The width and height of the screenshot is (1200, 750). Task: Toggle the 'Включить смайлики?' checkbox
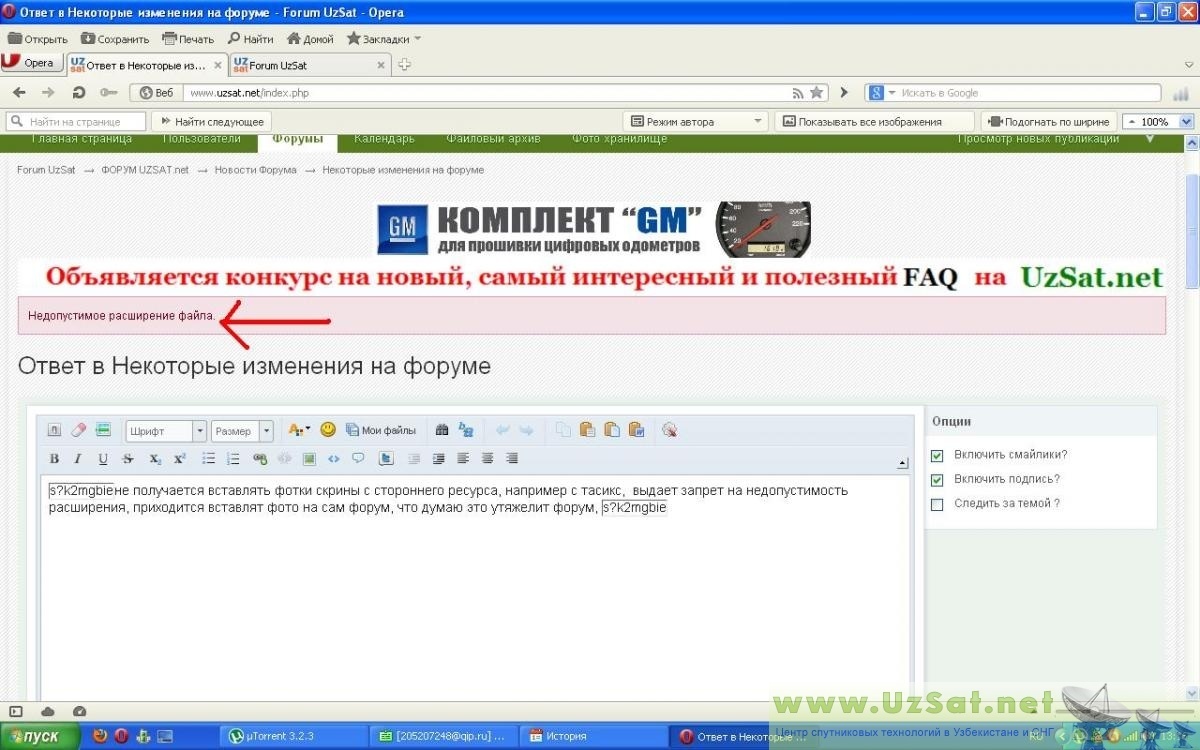click(937, 455)
